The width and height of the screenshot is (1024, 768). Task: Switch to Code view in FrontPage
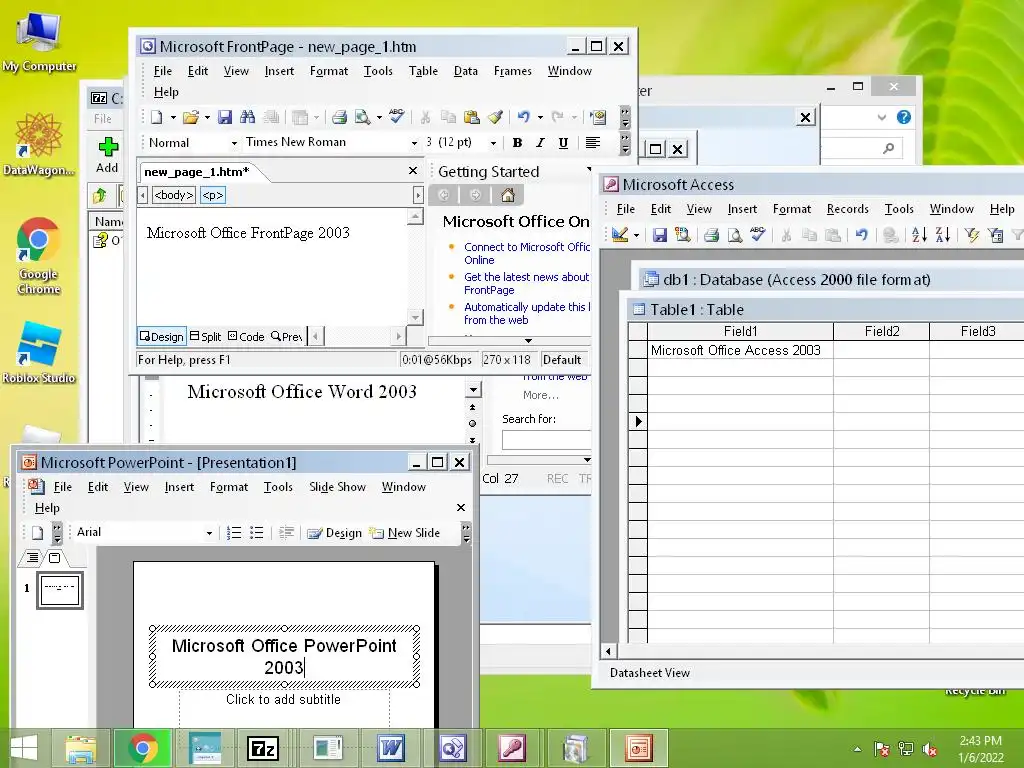point(246,336)
